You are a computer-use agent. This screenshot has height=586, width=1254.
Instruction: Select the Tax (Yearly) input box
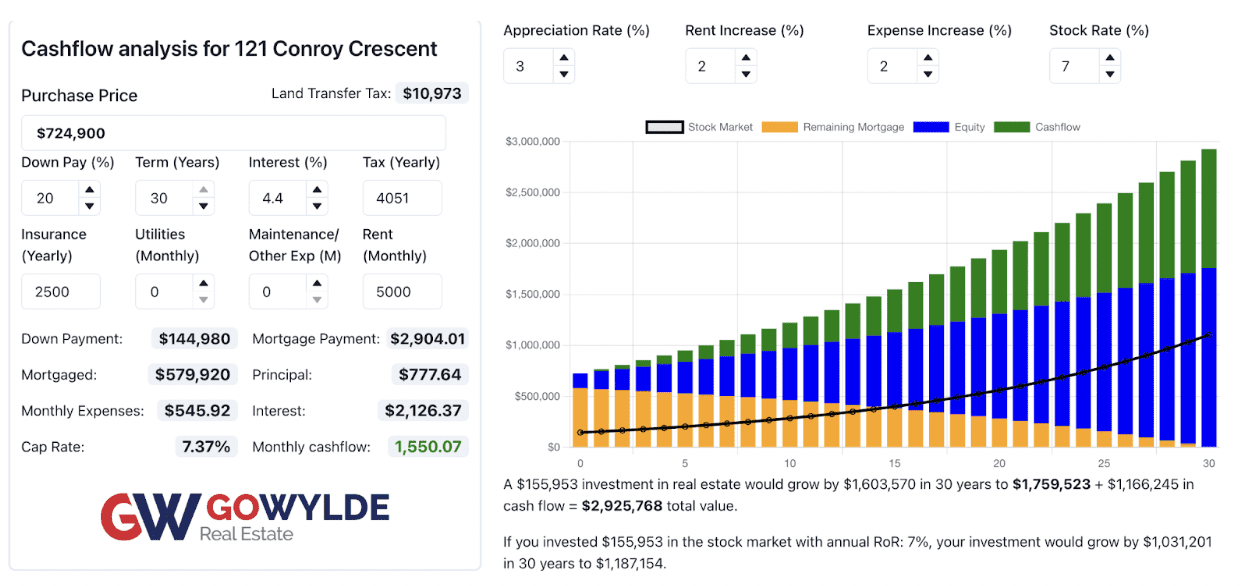click(402, 198)
